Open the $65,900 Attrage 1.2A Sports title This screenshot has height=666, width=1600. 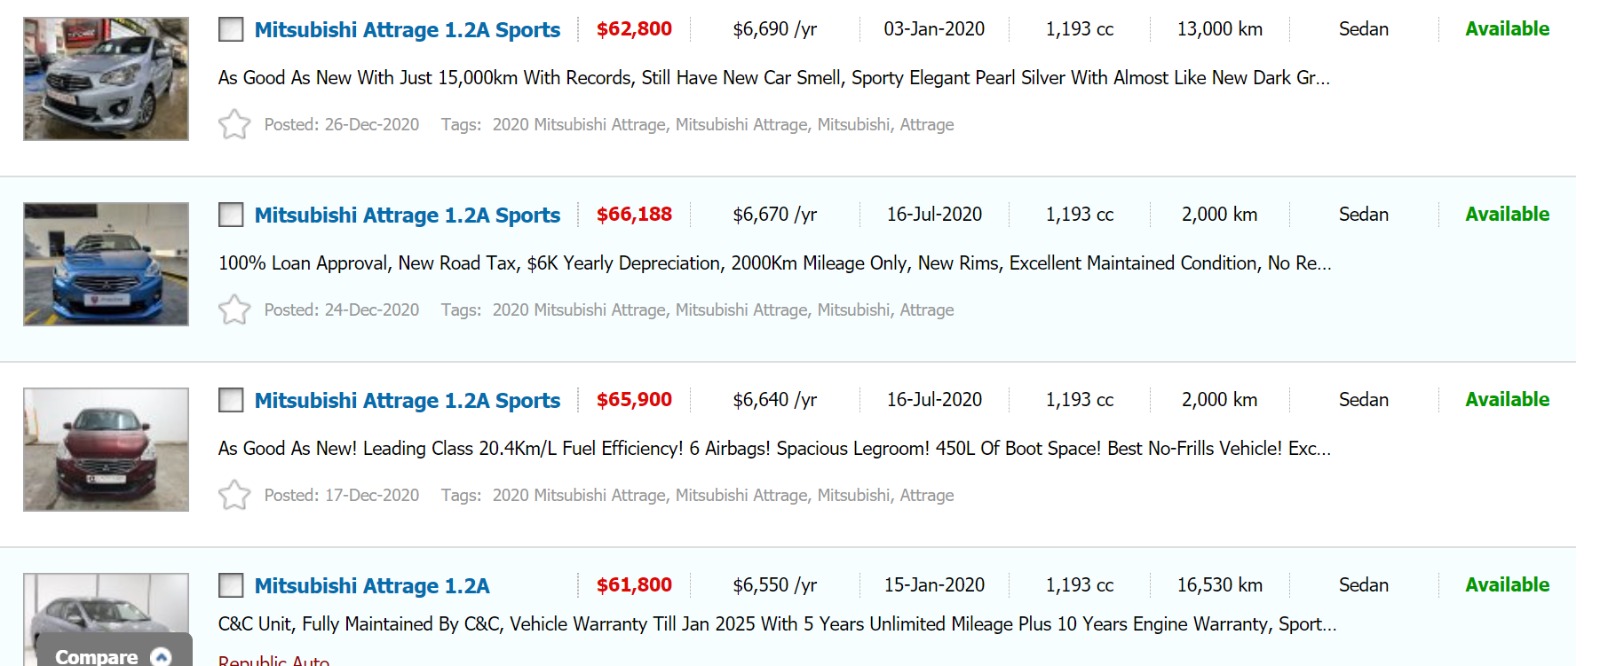pyautogui.click(x=407, y=400)
